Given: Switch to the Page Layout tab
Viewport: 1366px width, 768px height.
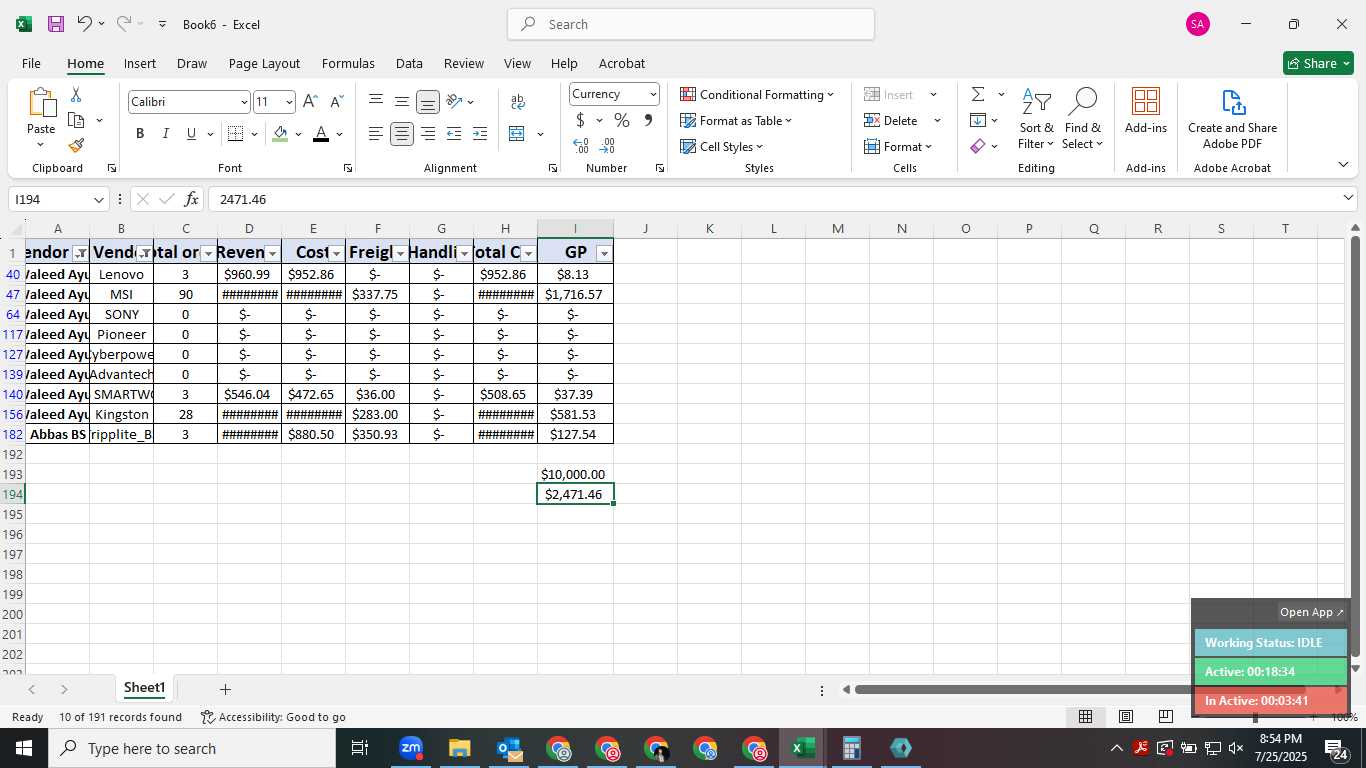Looking at the screenshot, I should tap(264, 63).
